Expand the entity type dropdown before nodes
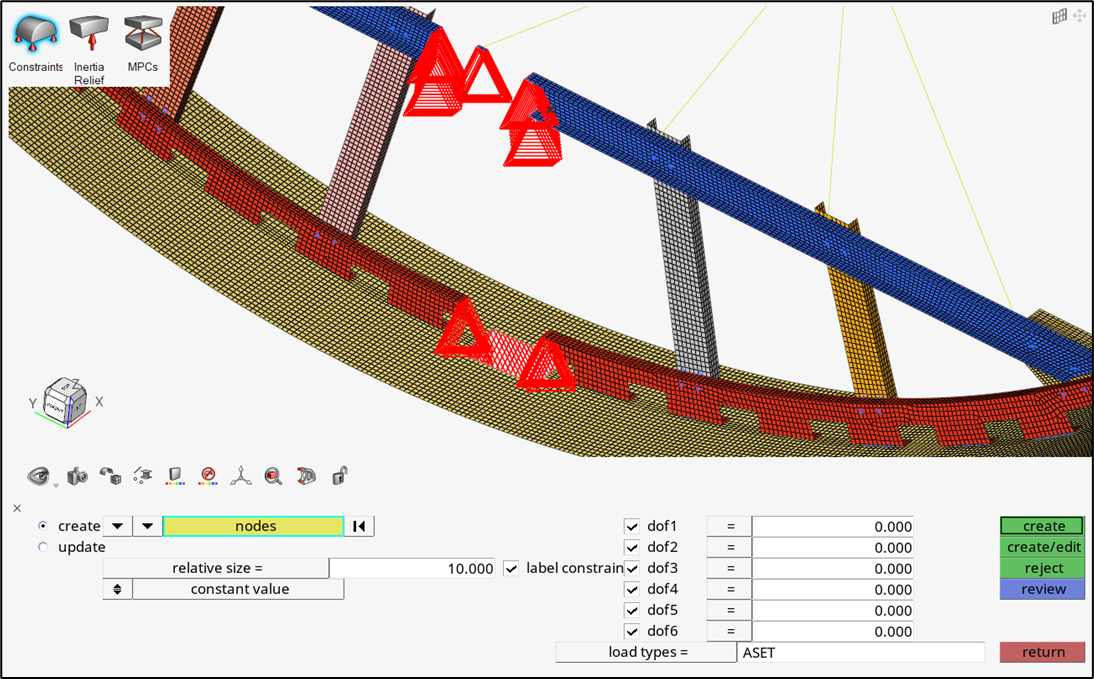This screenshot has height=679, width=1094. click(147, 526)
